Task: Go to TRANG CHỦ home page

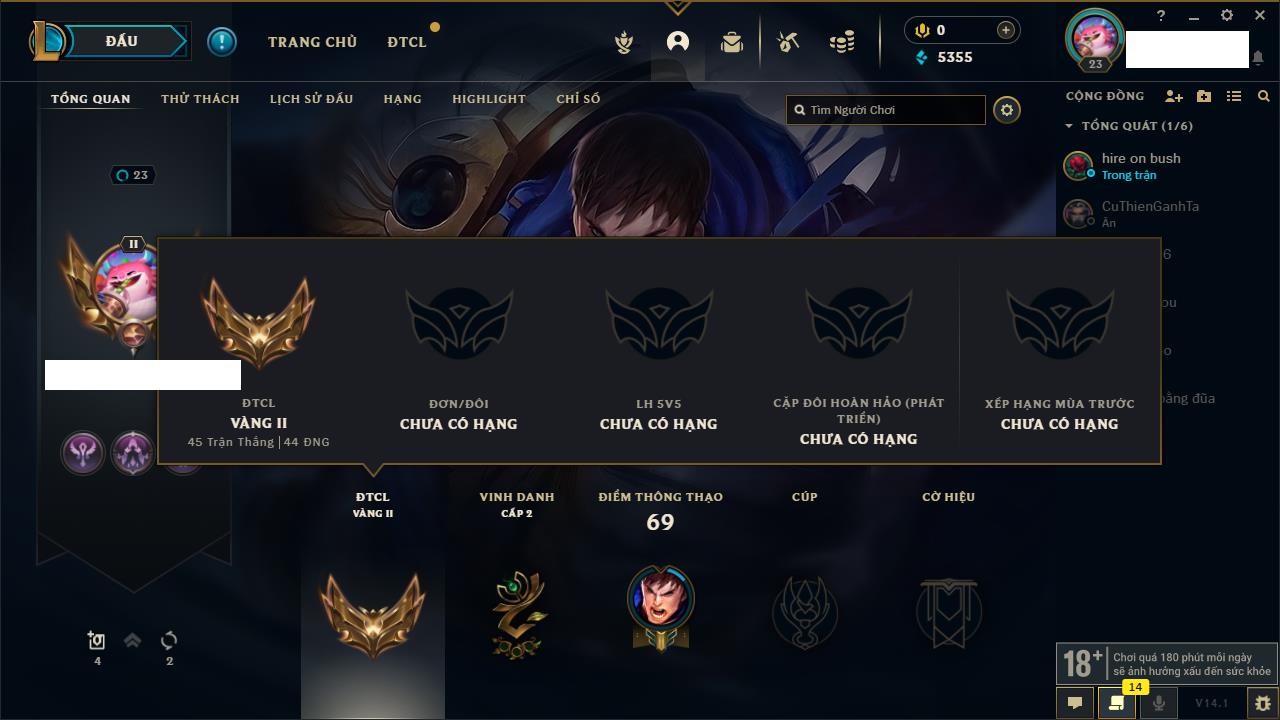Action: tap(312, 42)
